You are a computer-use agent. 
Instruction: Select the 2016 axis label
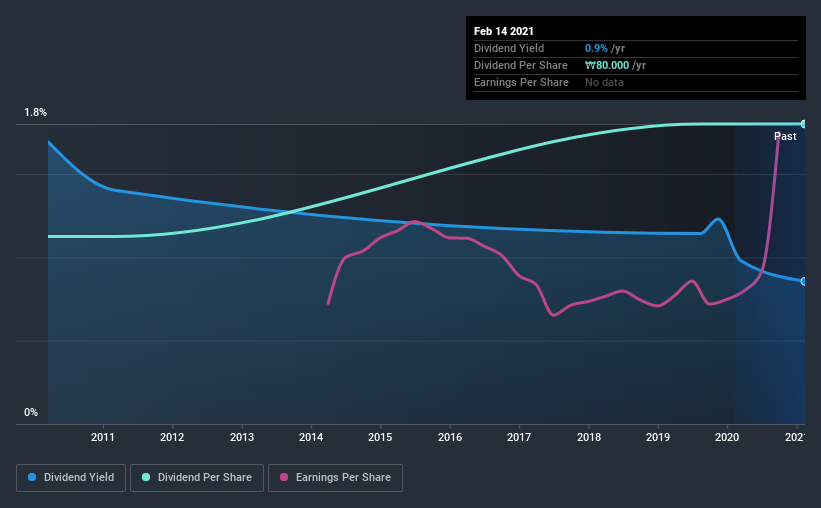click(x=450, y=437)
